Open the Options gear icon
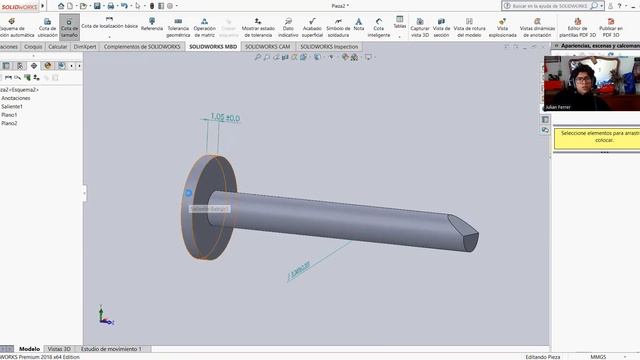Image resolution: width=640 pixels, height=360 pixels. [170, 6]
